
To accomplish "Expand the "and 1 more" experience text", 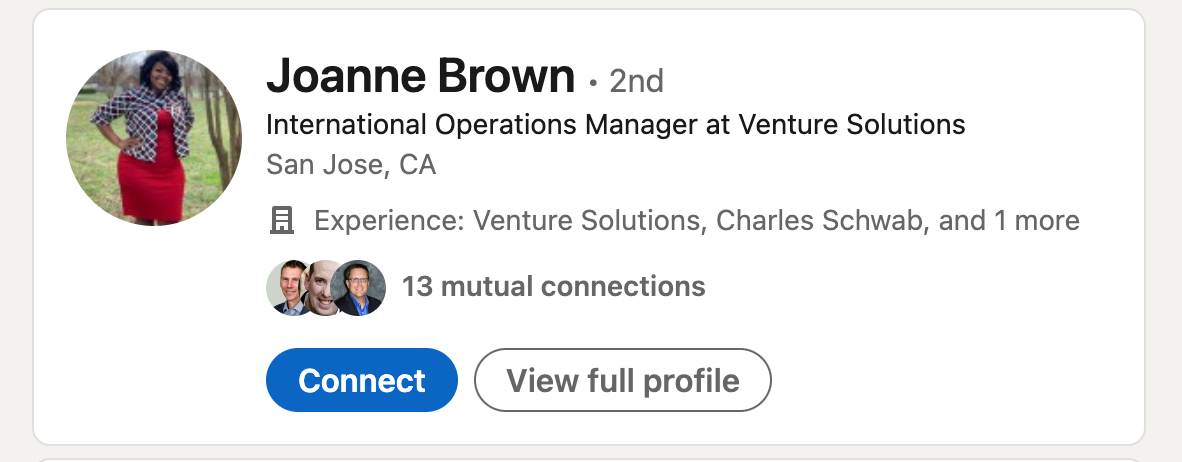I will [x=1008, y=220].
